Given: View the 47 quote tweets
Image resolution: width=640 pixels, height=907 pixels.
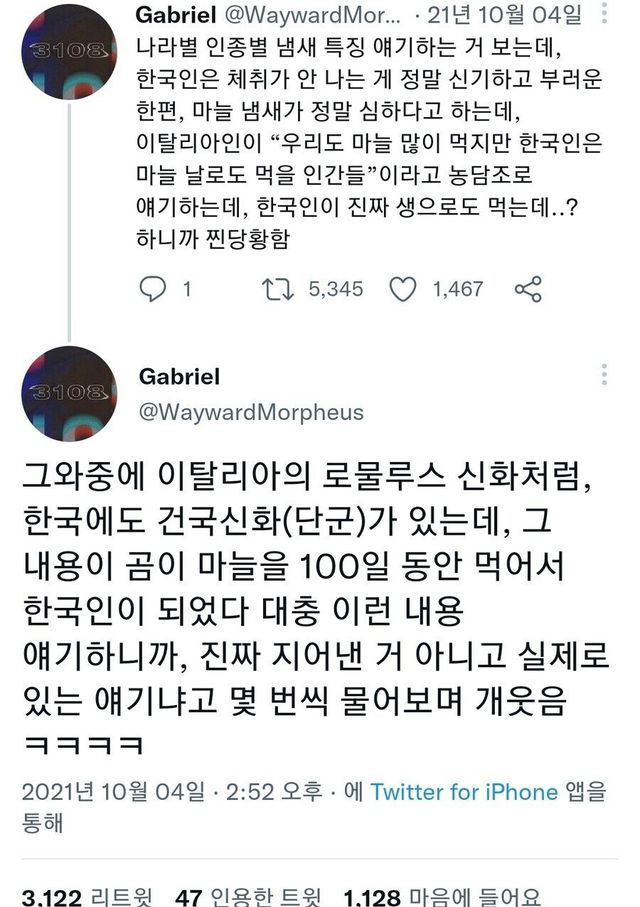Looking at the screenshot, I should (248, 896).
